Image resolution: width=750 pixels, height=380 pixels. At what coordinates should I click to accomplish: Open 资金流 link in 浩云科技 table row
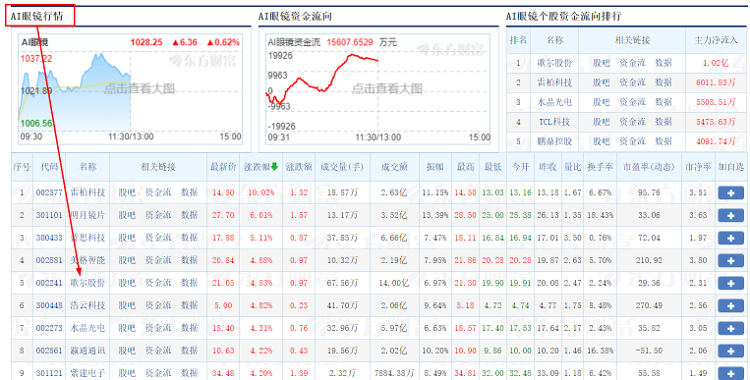click(x=158, y=305)
